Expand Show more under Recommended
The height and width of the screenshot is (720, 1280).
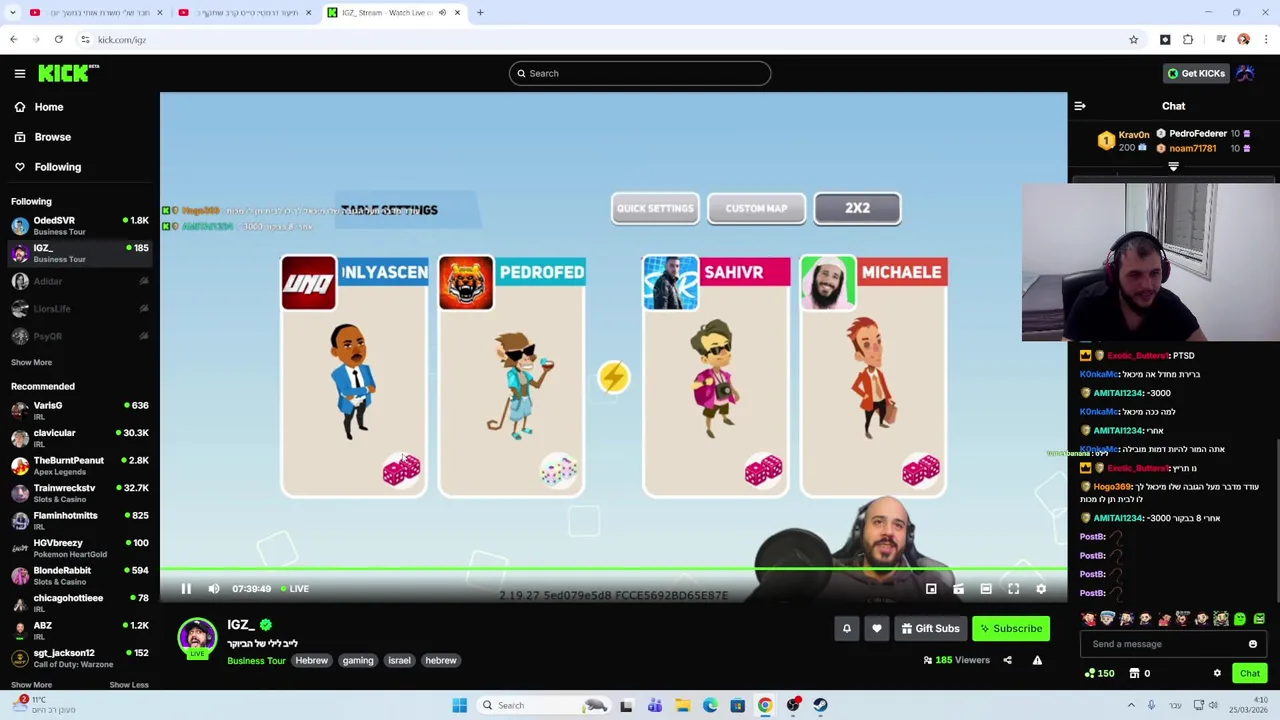(x=31, y=685)
